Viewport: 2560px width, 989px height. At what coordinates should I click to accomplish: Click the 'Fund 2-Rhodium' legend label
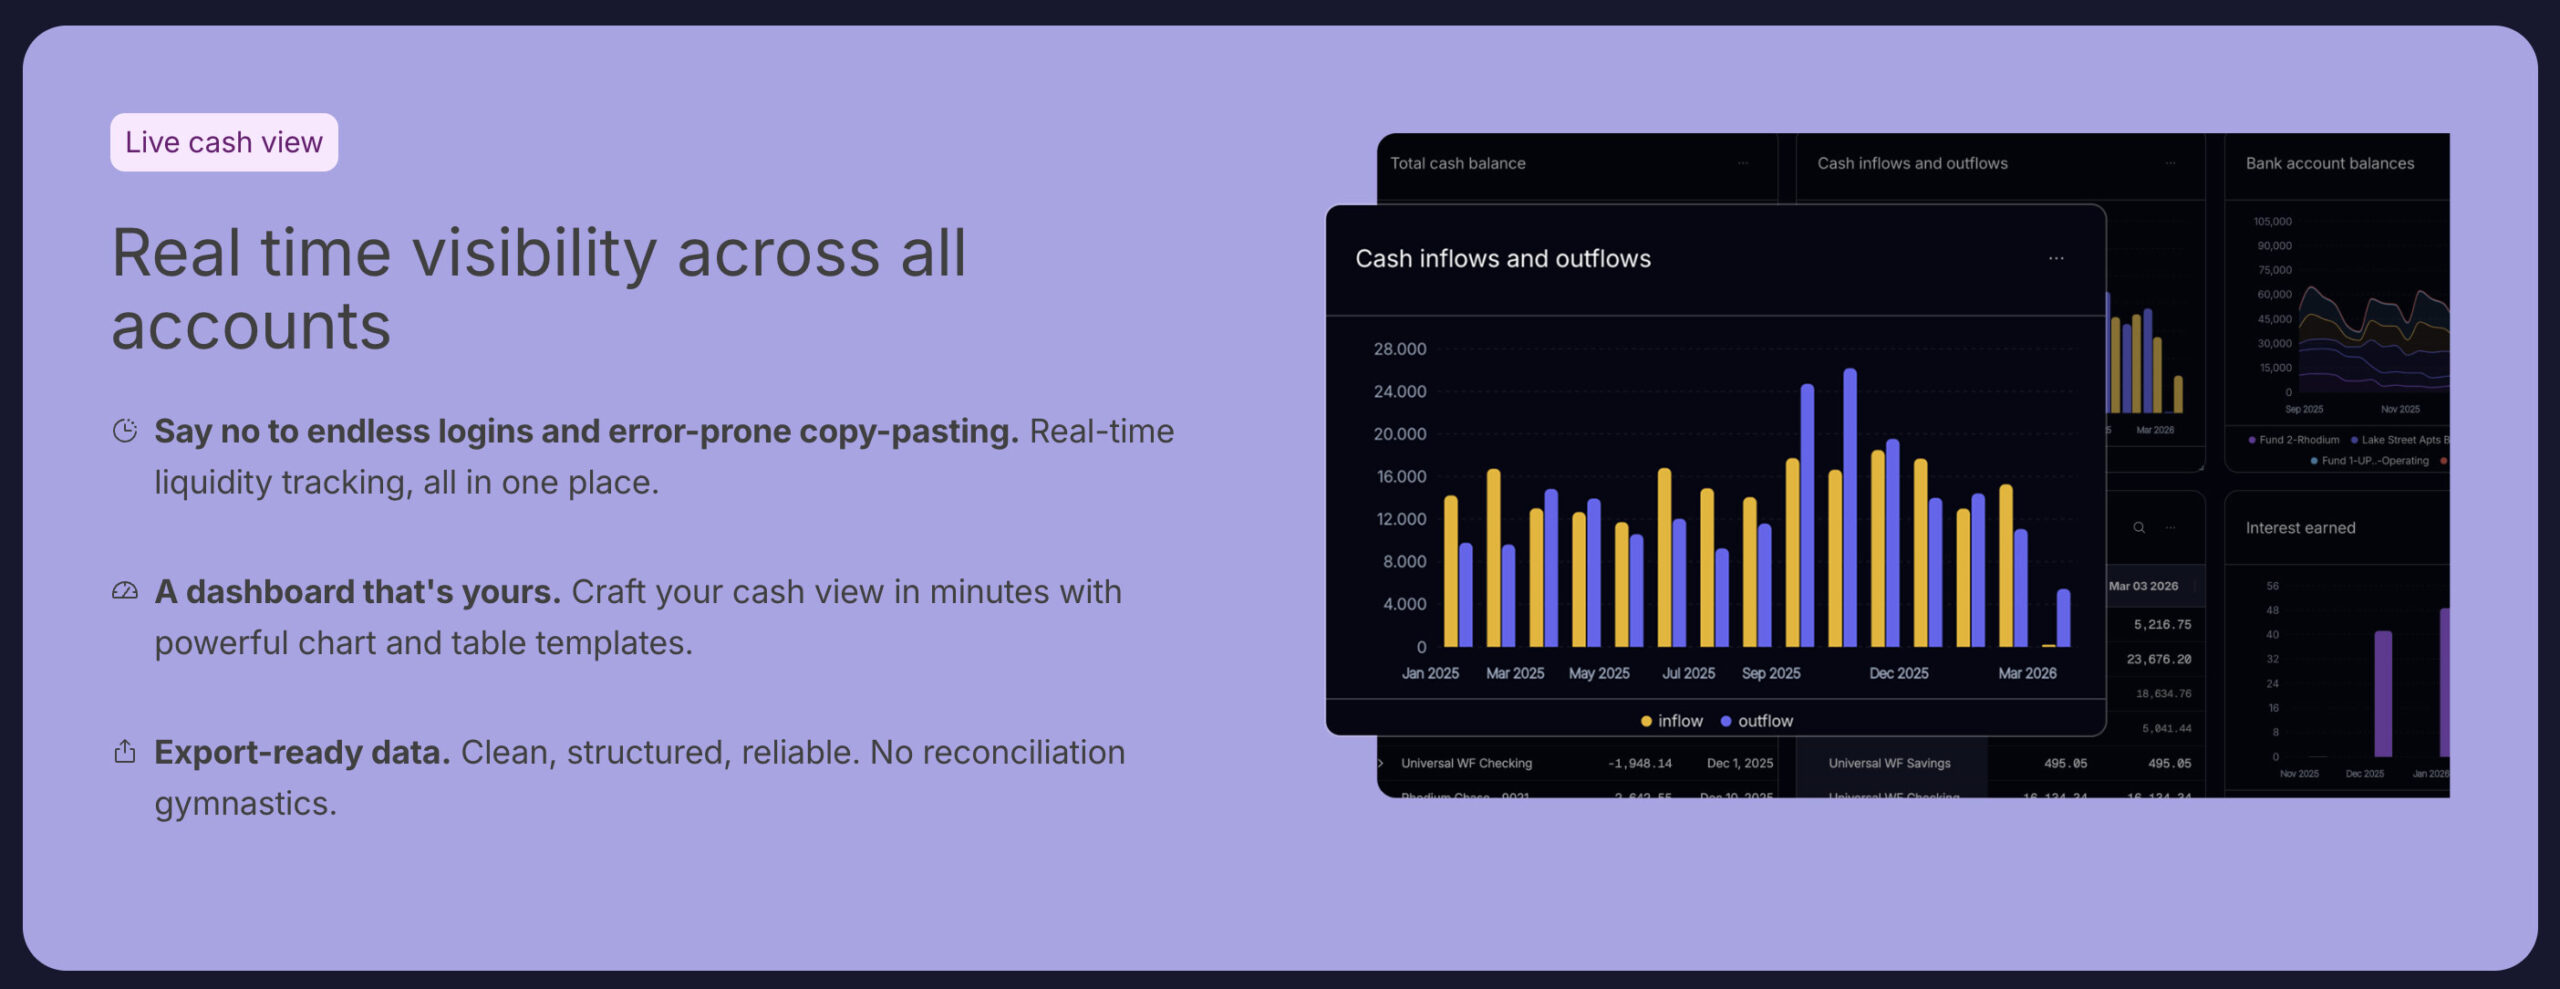pos(2299,440)
